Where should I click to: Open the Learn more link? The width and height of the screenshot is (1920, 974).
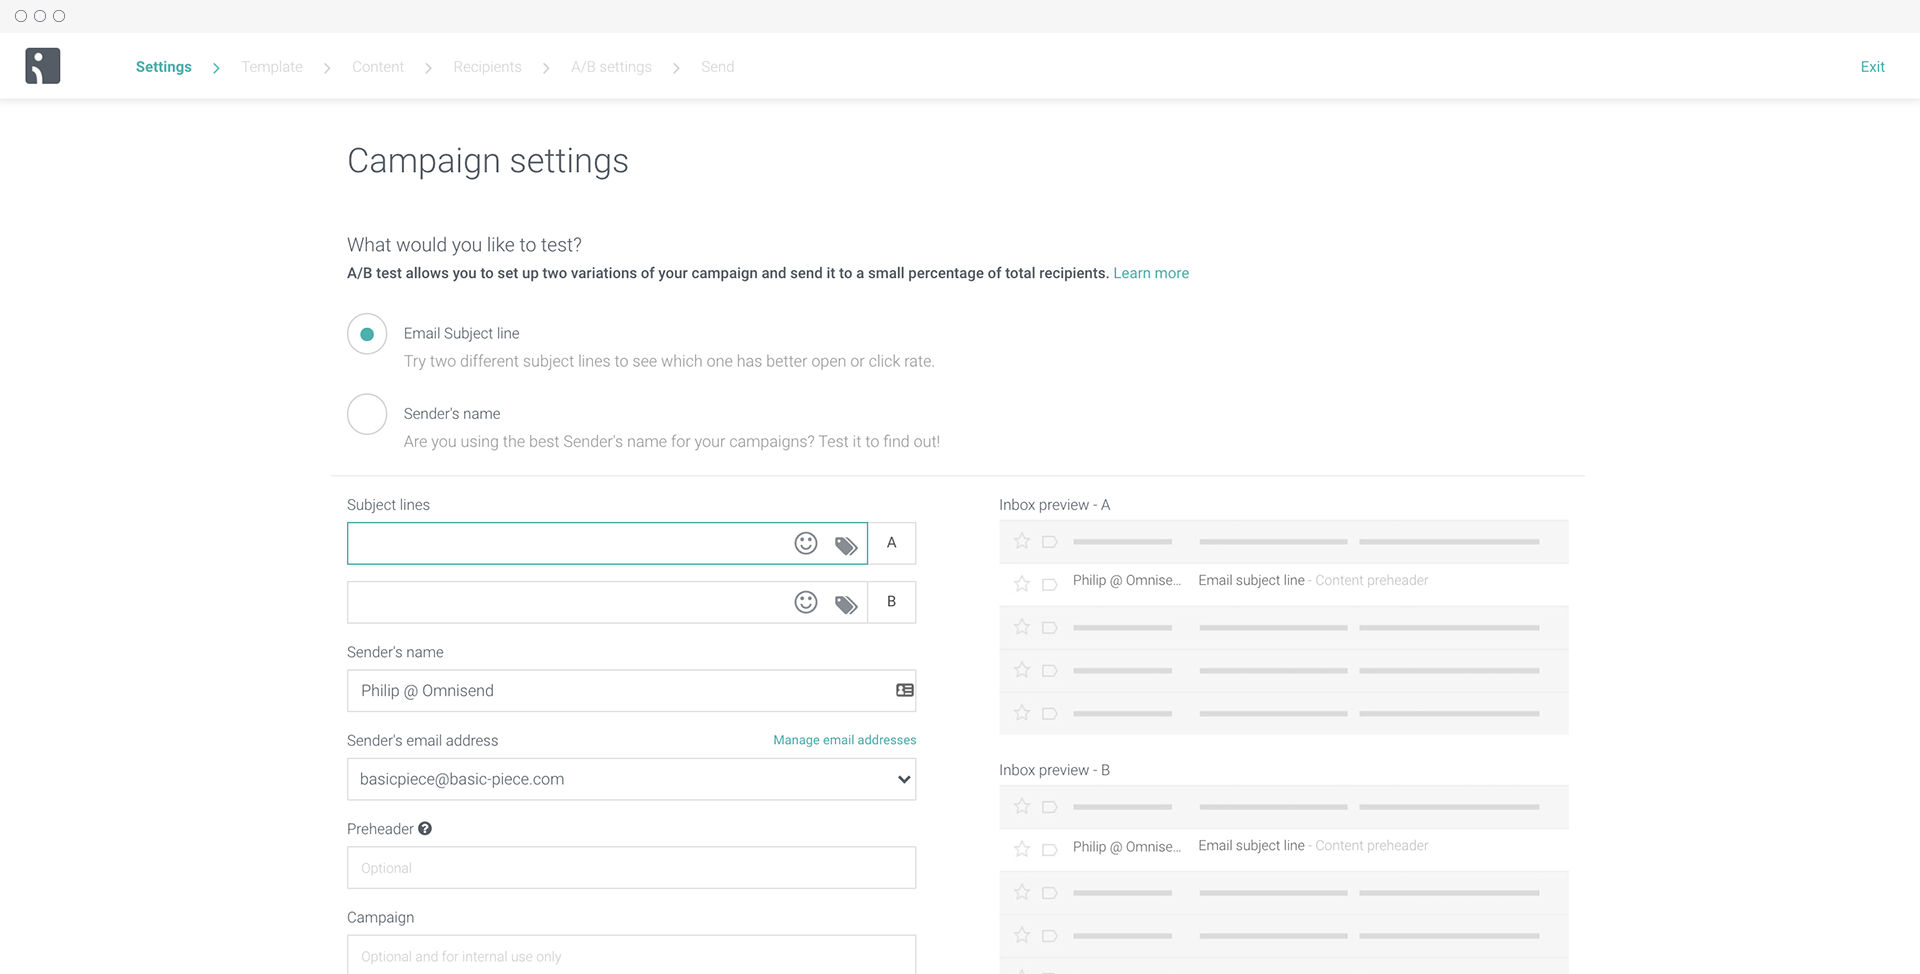pyautogui.click(x=1151, y=273)
